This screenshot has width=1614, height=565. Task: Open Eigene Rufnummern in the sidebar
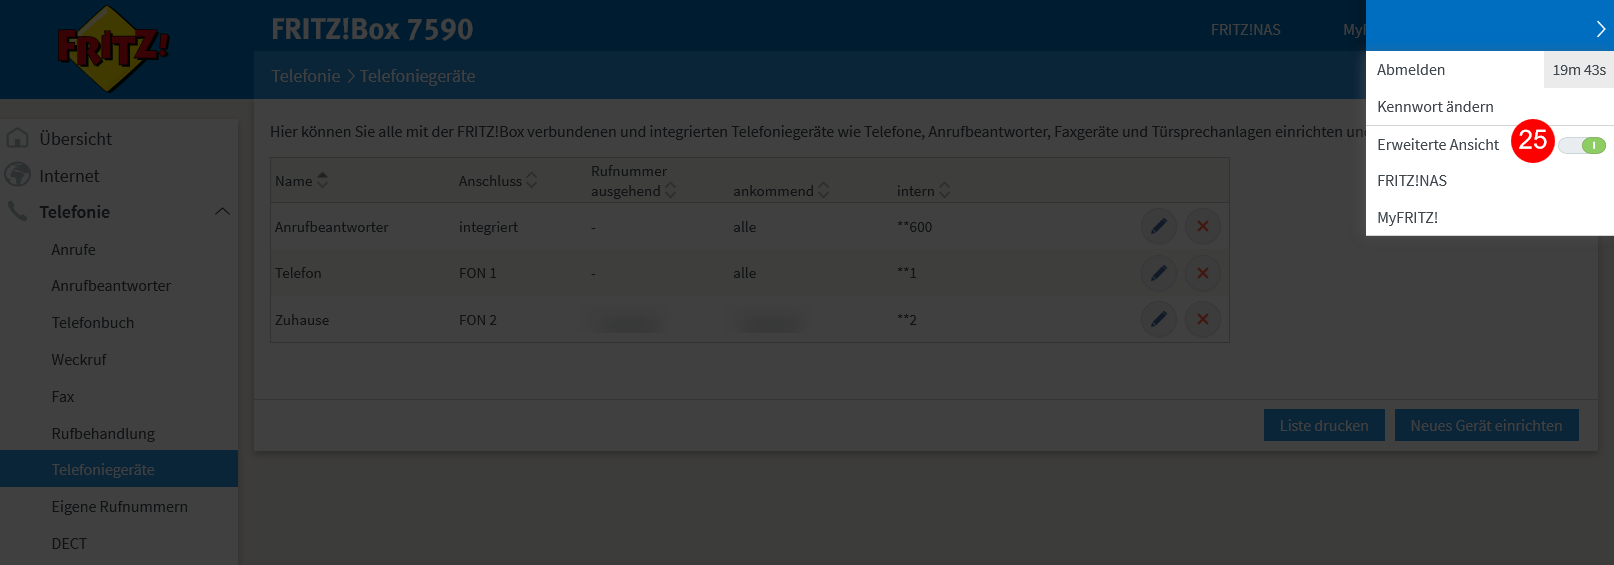click(x=119, y=507)
